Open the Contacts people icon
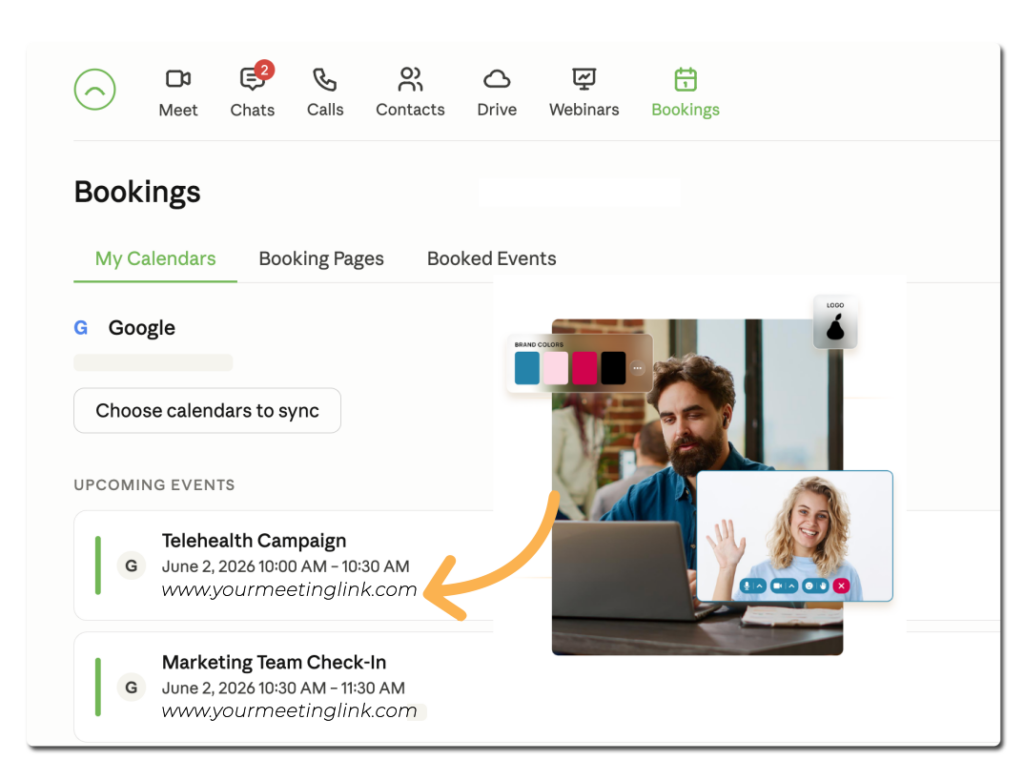 pos(410,79)
